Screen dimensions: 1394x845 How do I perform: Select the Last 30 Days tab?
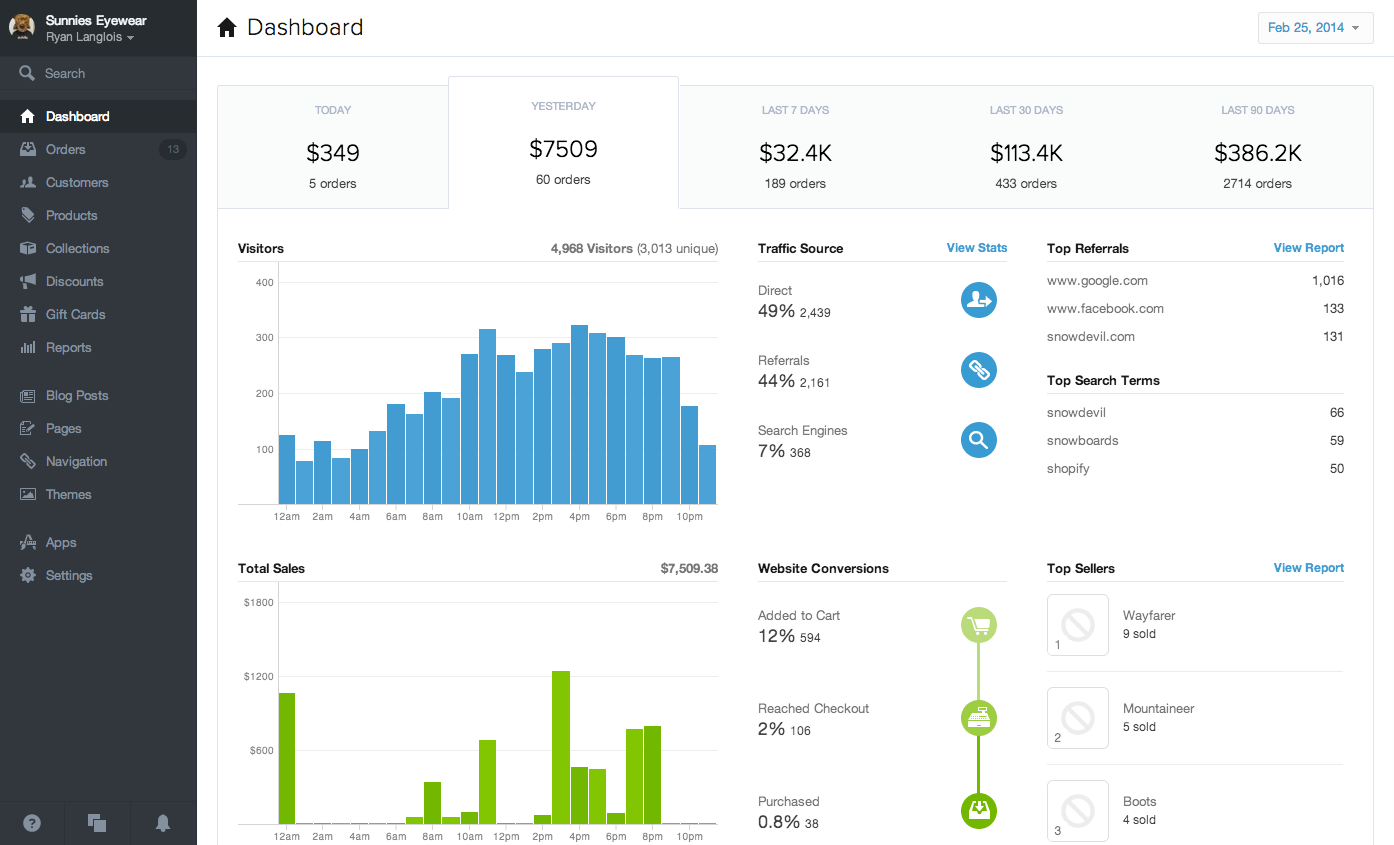click(x=1026, y=147)
